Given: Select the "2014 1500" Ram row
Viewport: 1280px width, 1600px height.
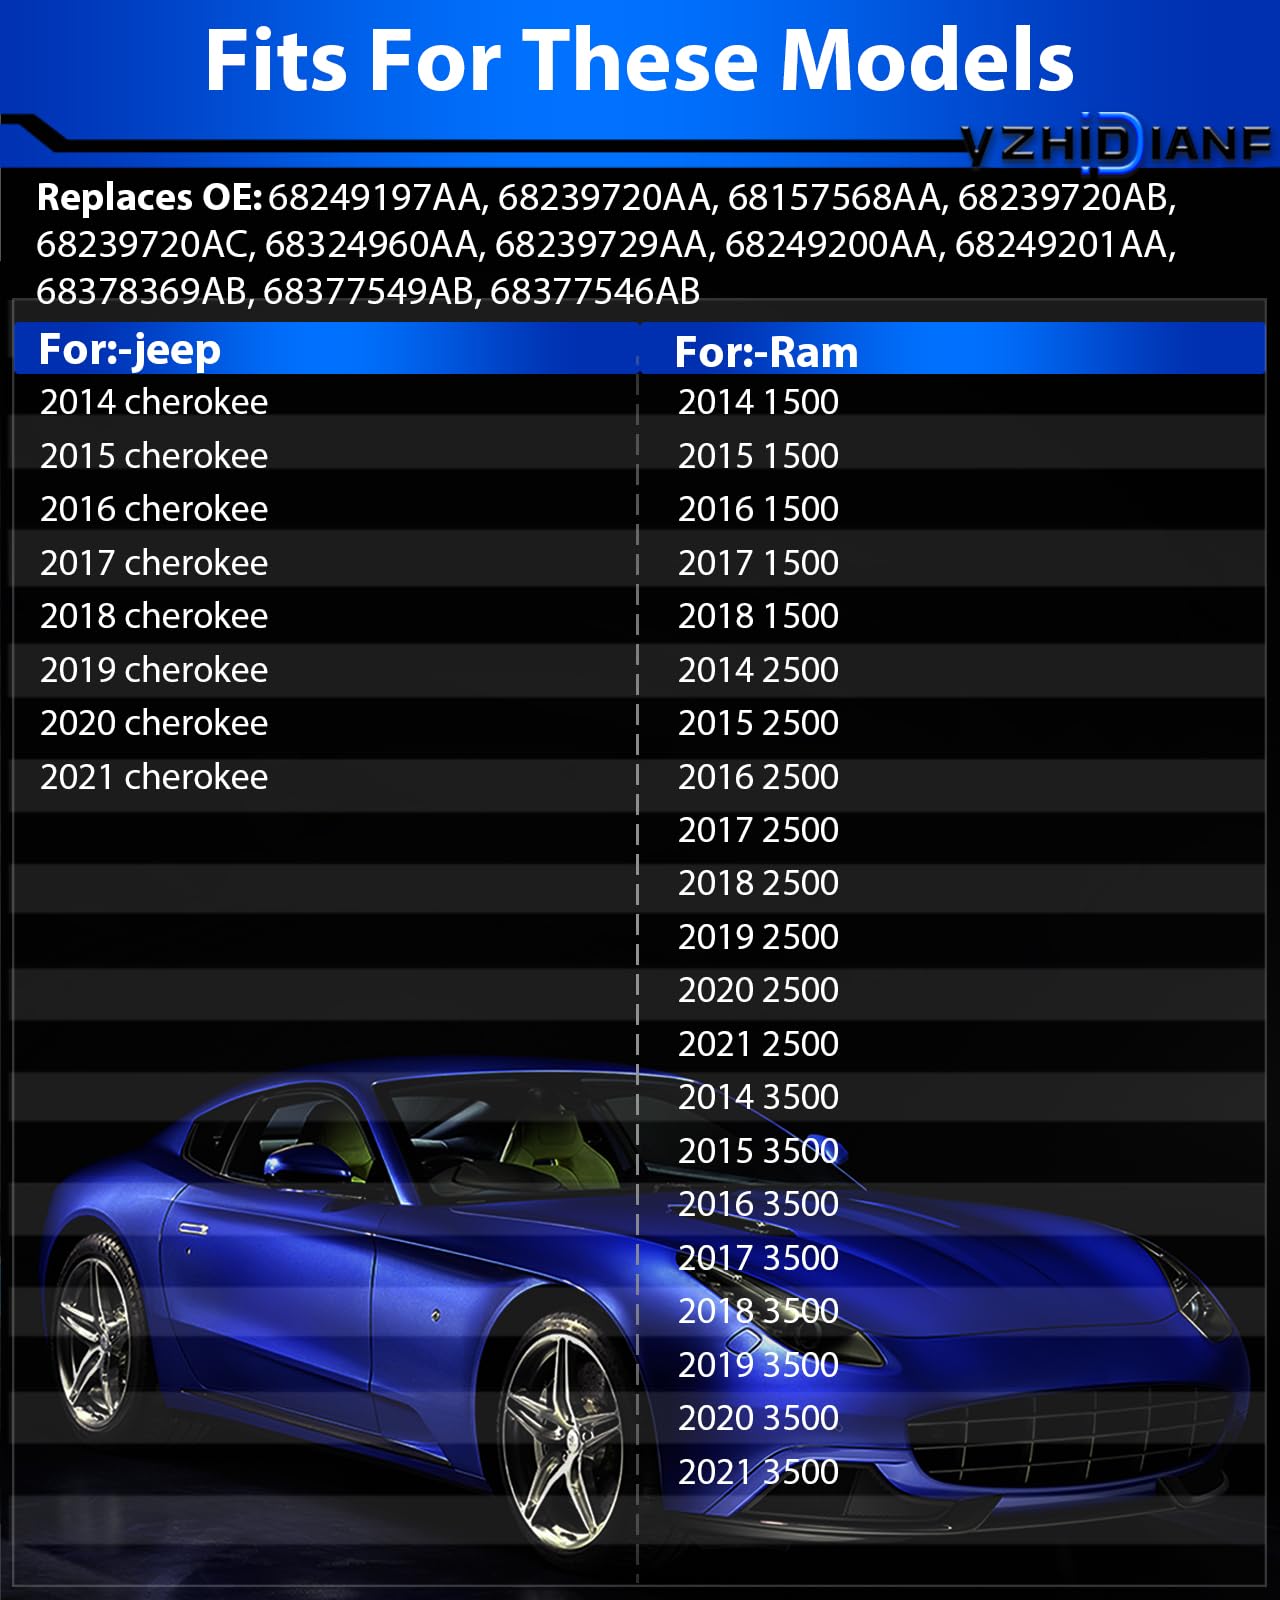Looking at the screenshot, I should pyautogui.click(x=758, y=402).
